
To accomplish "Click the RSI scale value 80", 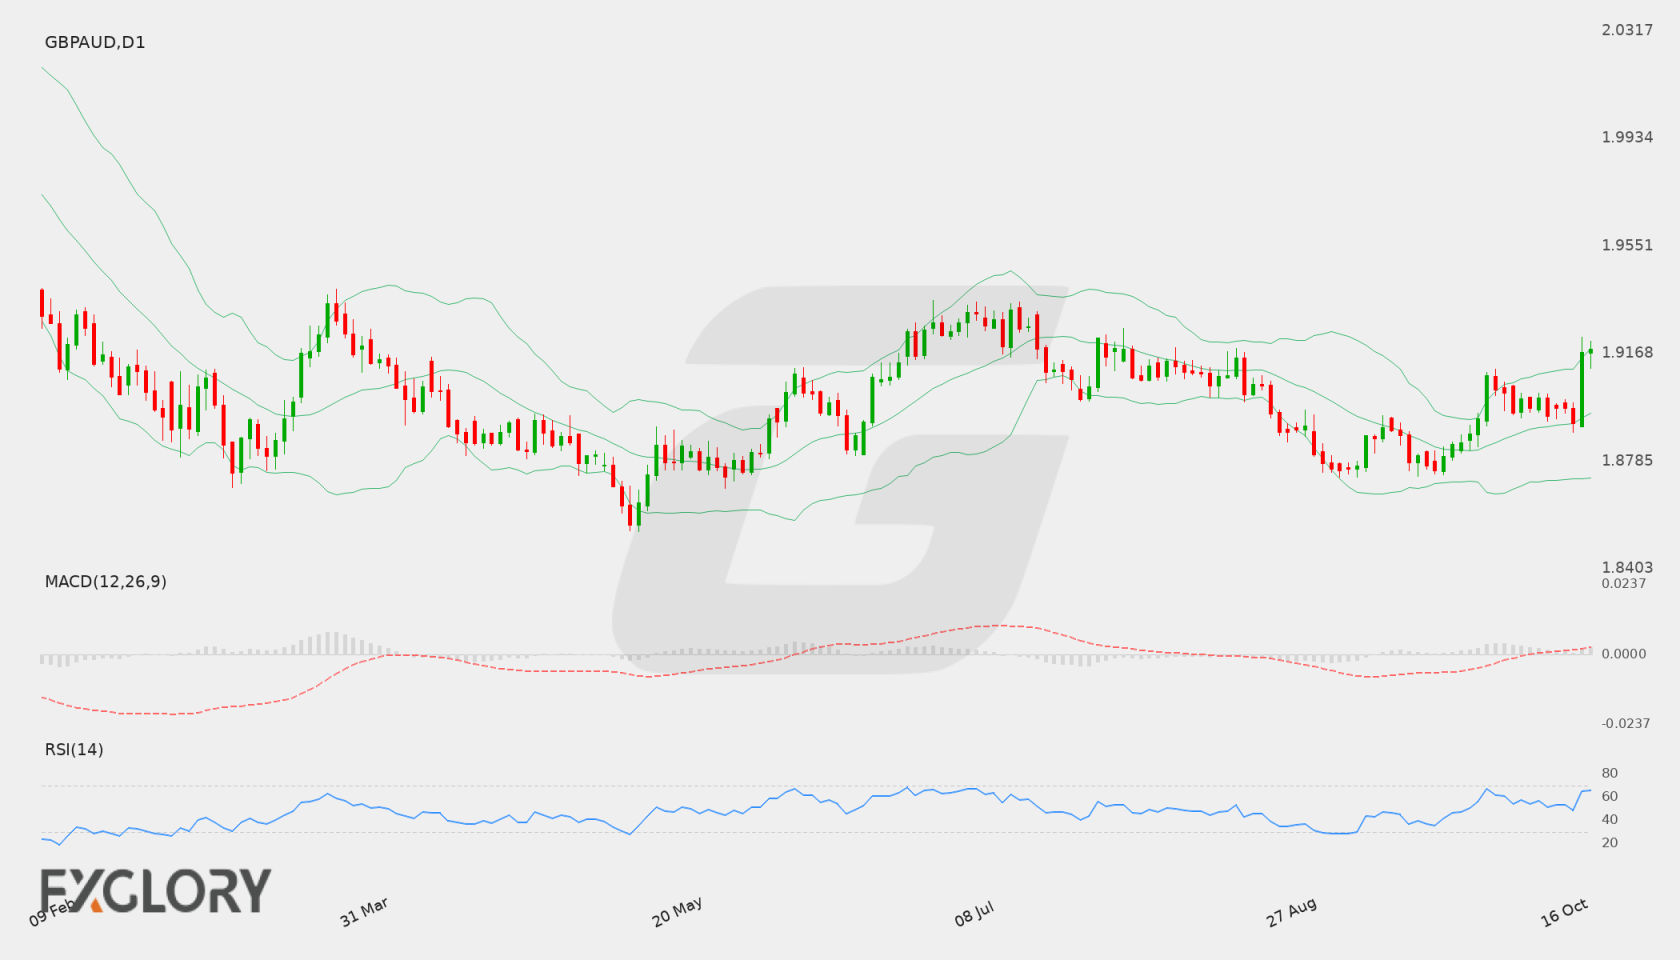I will [1610, 773].
